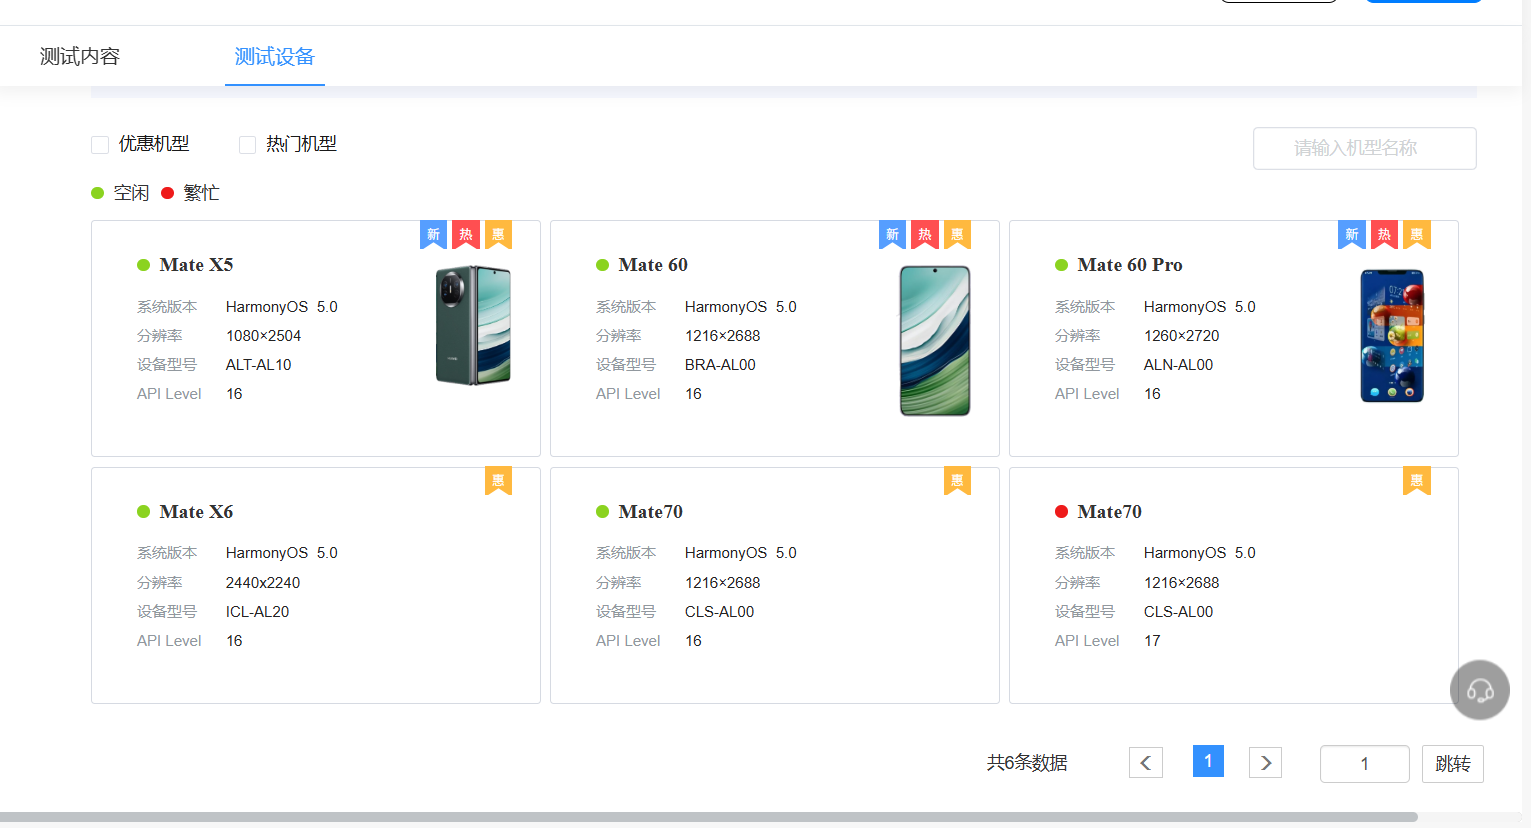The image size is (1531, 828).
Task: Click model number ALT-AL10
Action: tap(259, 365)
